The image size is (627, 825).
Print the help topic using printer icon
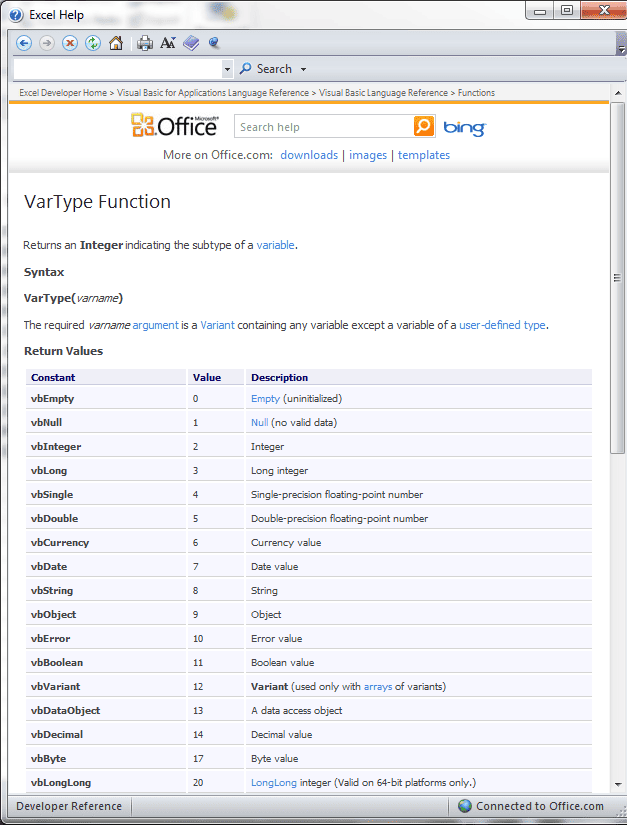point(145,43)
